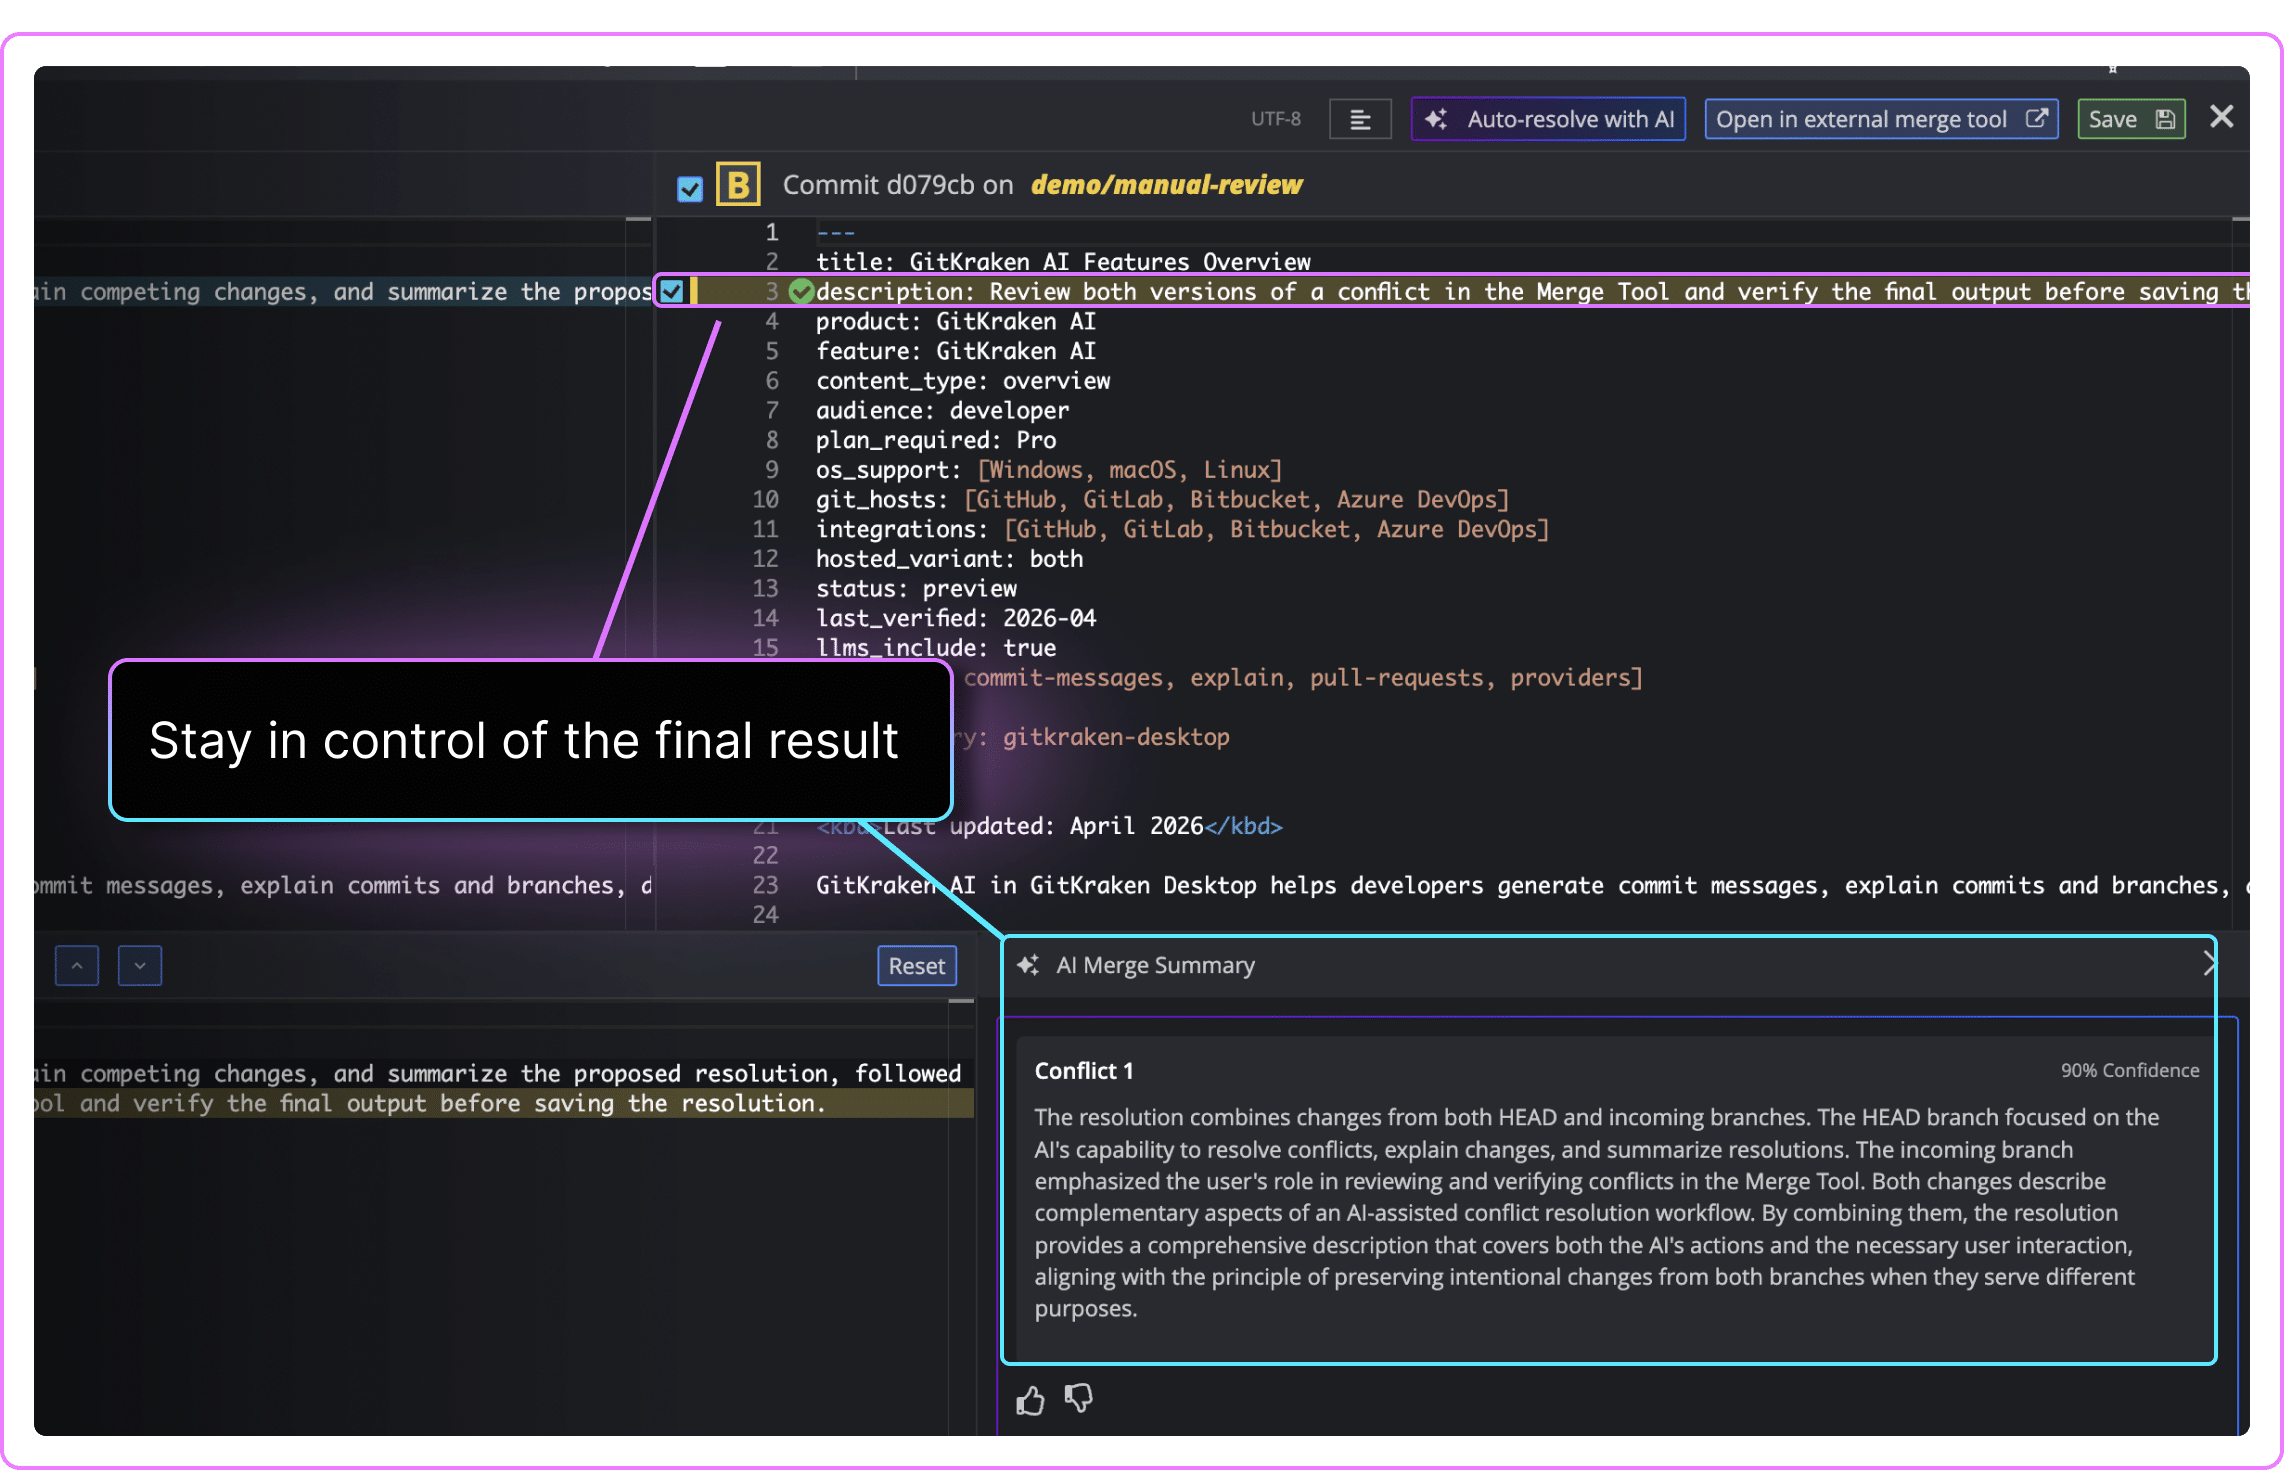Viewport: 2284px width, 1470px height.
Task: Give thumbs down to AI summary
Action: 1078,1398
